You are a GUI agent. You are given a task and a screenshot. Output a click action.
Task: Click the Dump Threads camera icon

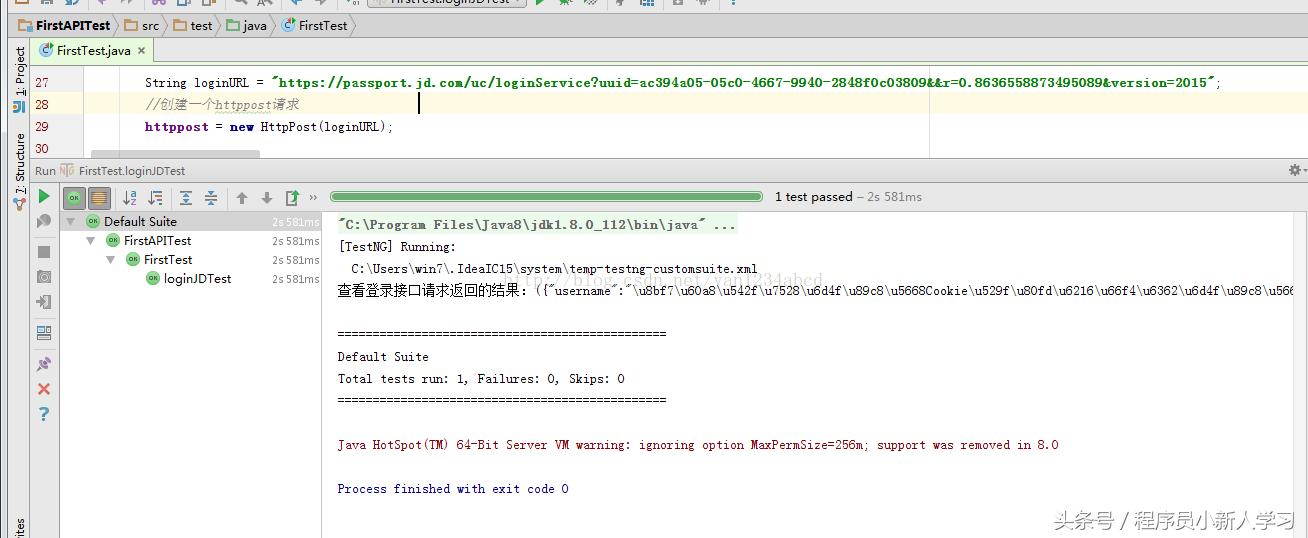pos(43,276)
